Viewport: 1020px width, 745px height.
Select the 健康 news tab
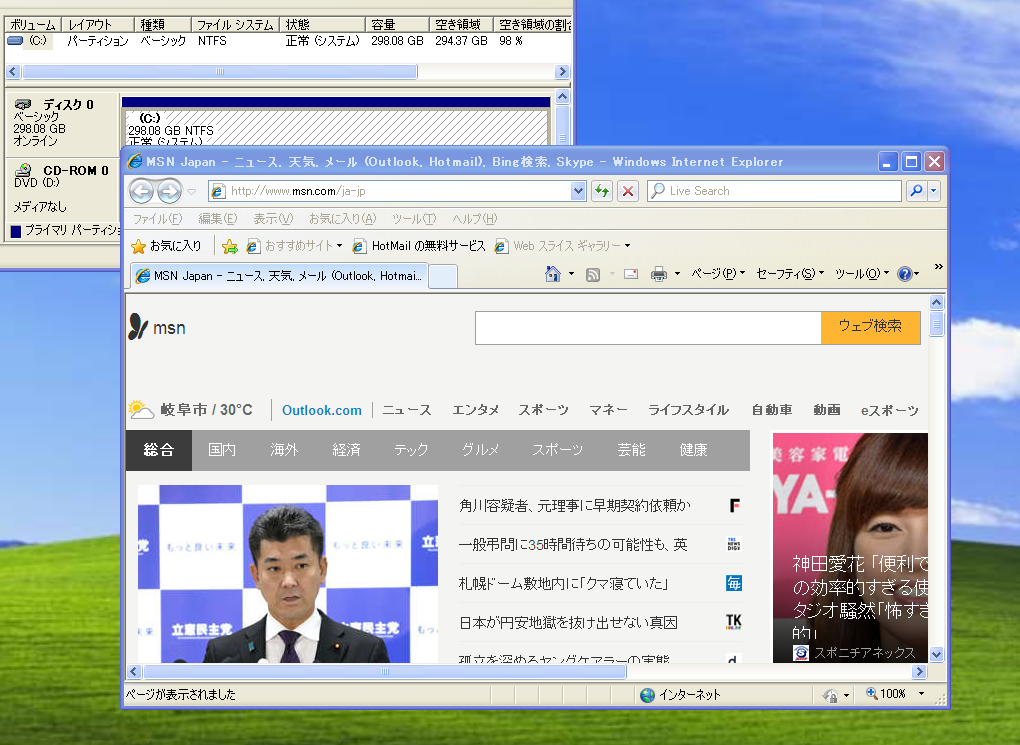coord(693,450)
